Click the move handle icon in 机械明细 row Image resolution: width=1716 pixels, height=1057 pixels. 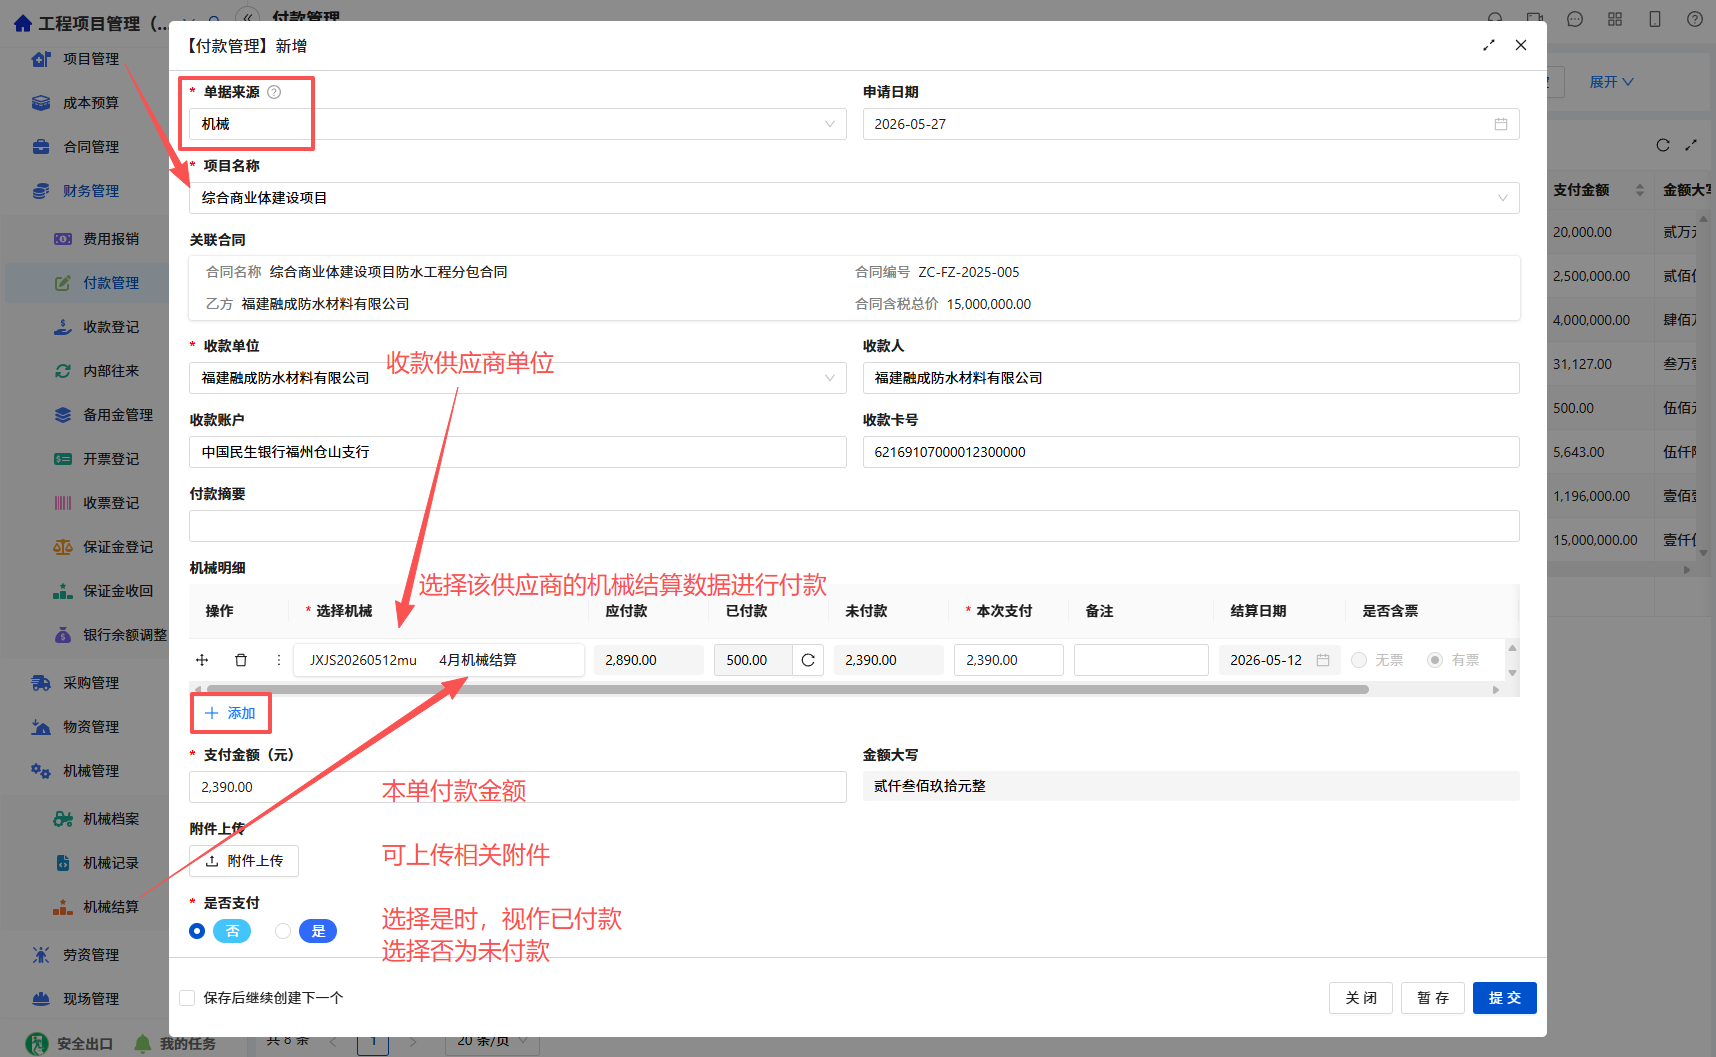[202, 660]
